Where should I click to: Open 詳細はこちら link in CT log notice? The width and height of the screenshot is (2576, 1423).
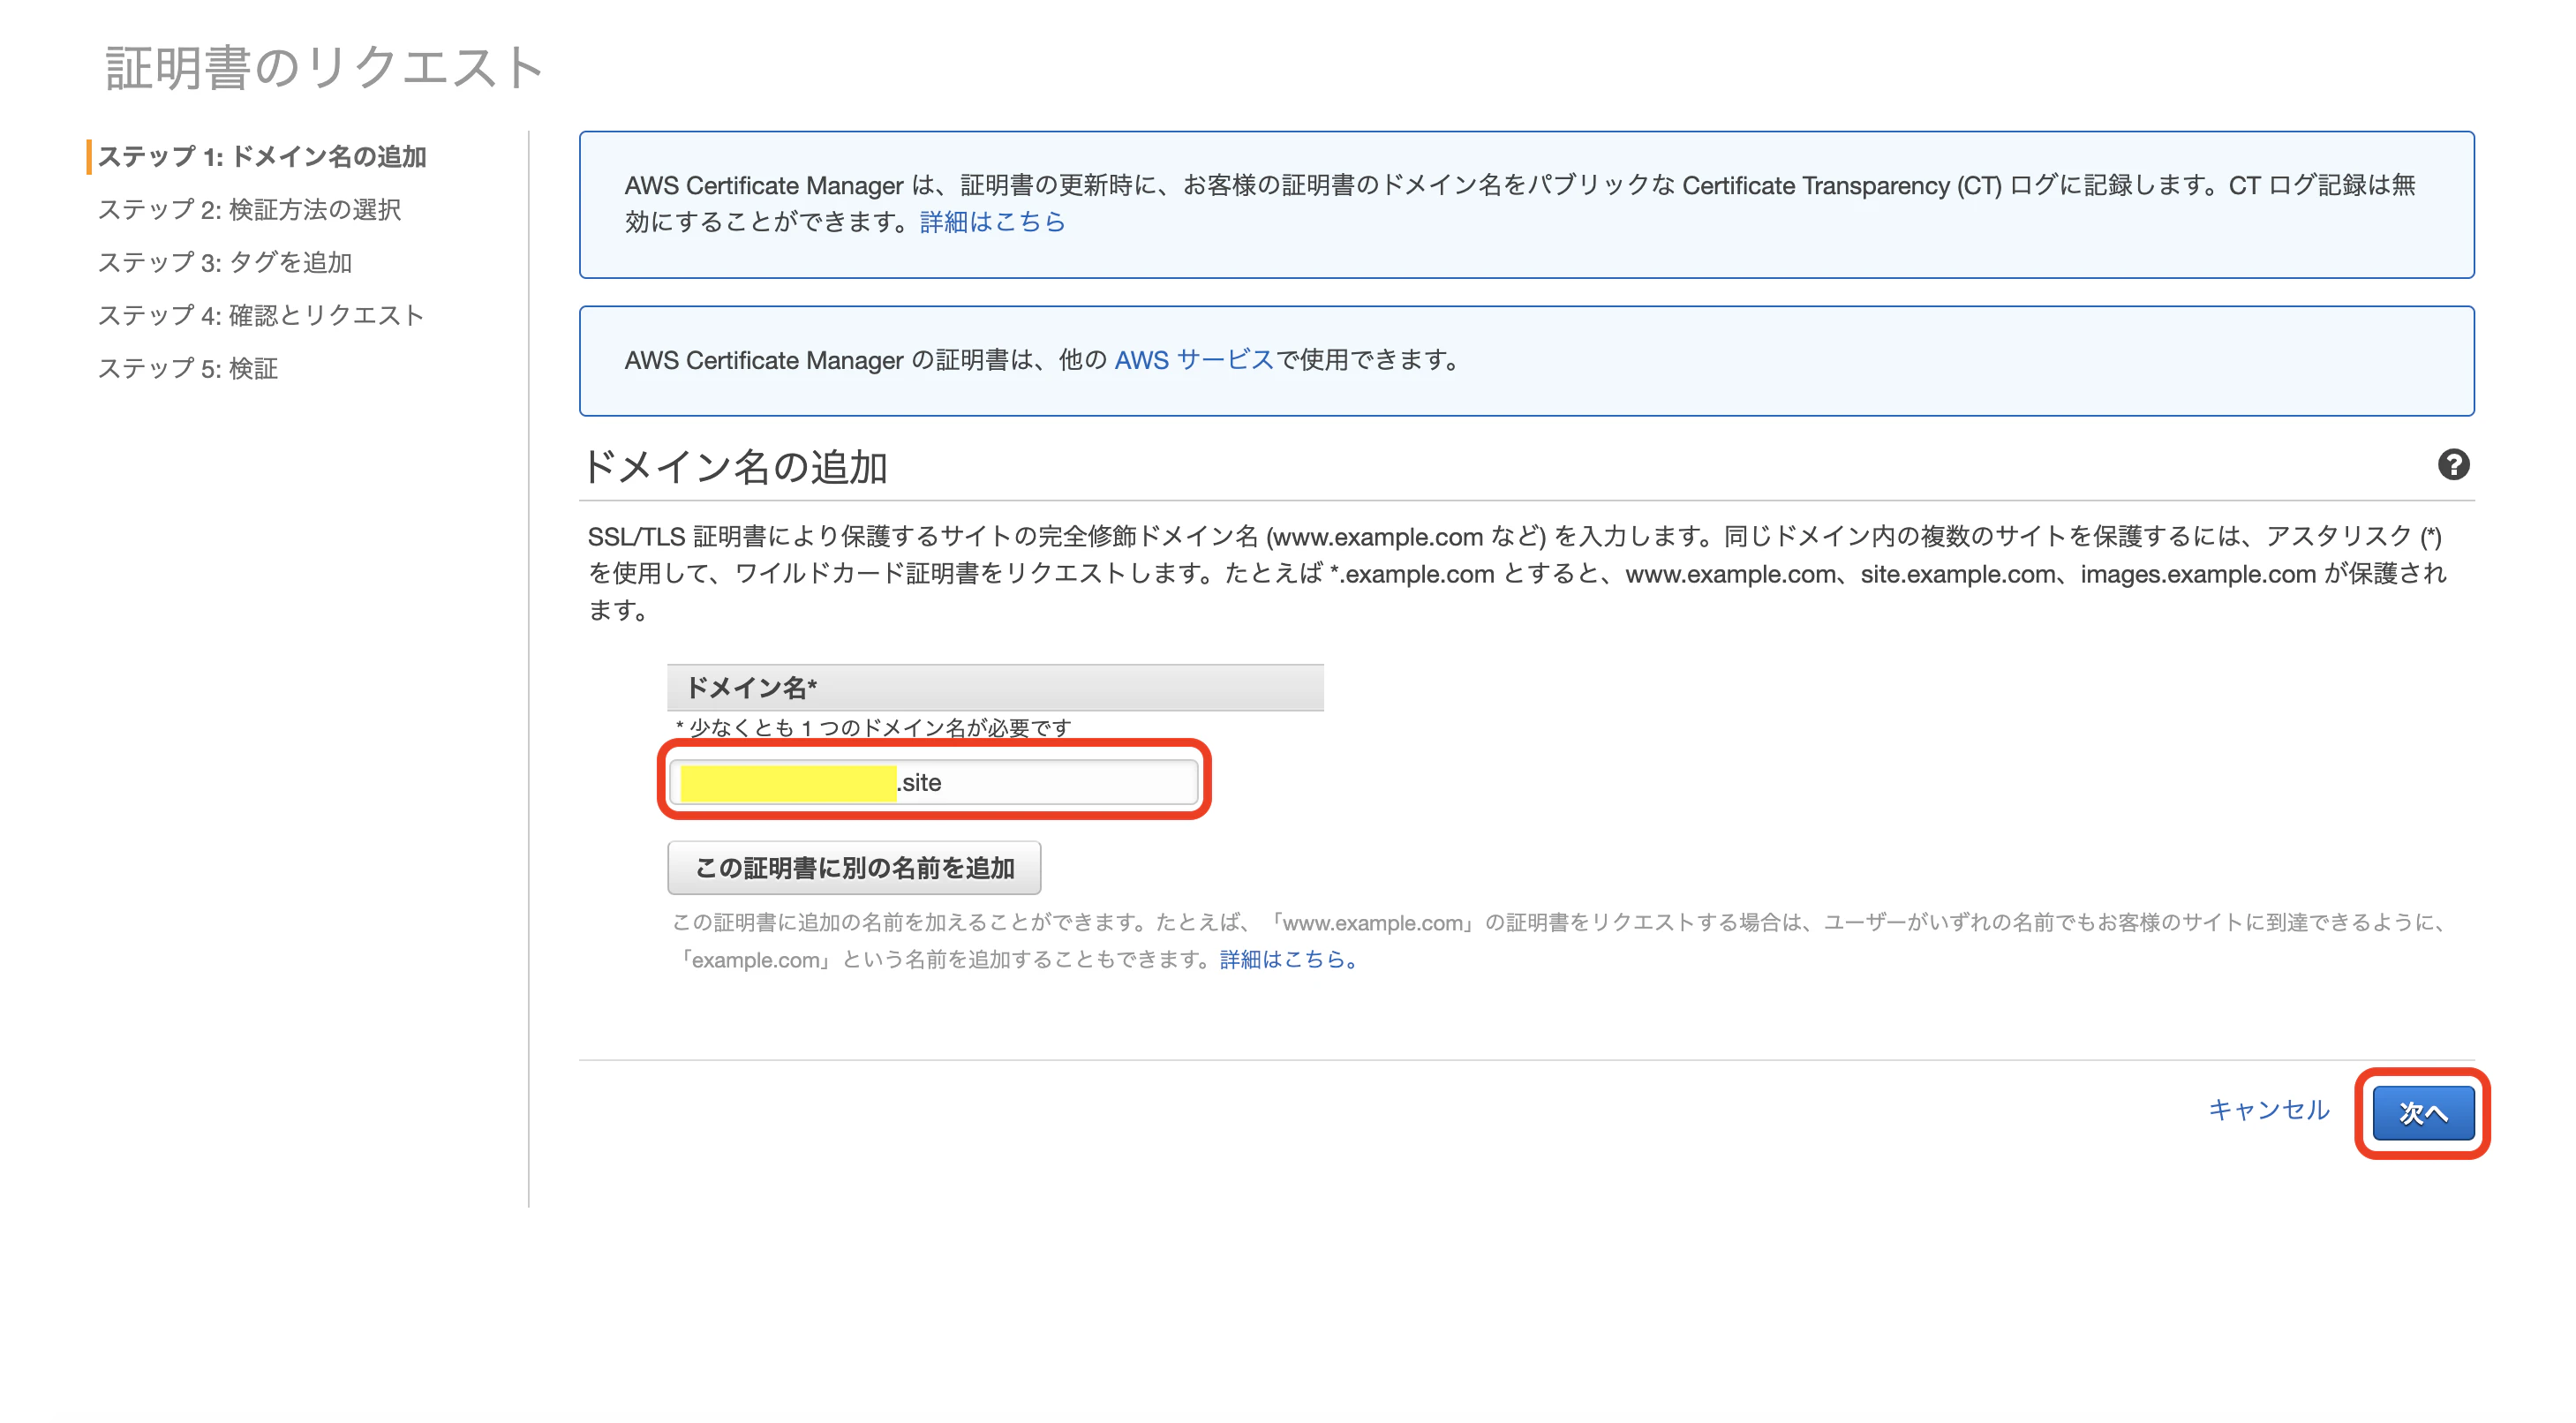click(x=992, y=222)
